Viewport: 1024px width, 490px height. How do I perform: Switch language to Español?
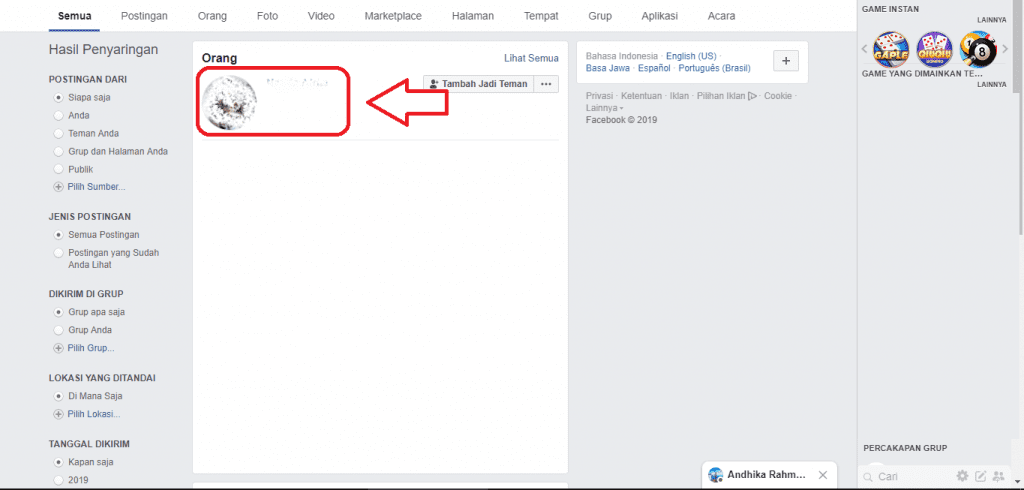(x=654, y=68)
